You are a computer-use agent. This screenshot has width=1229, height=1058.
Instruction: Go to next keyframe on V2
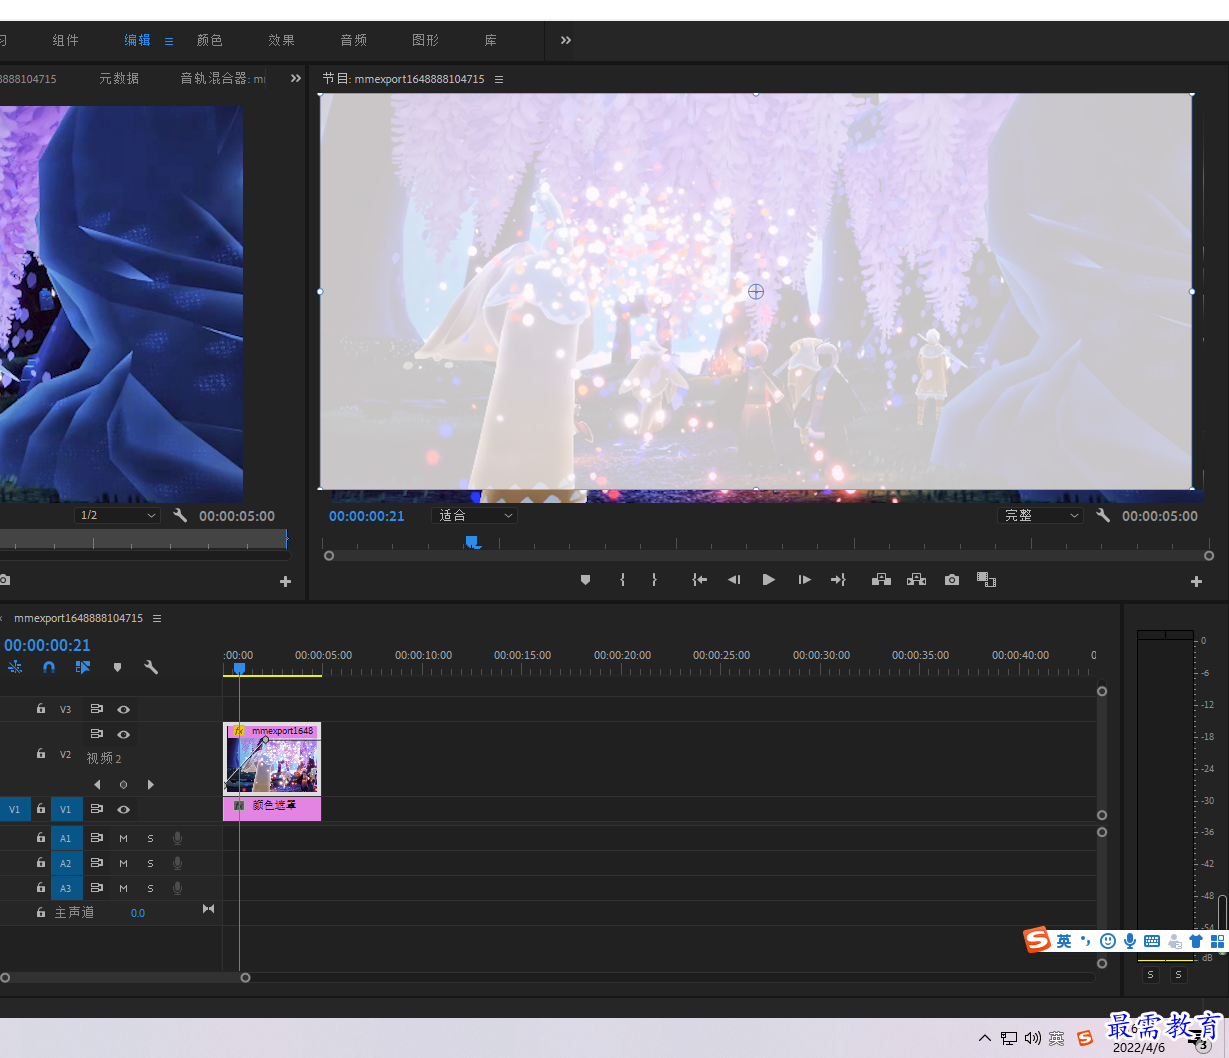(151, 785)
